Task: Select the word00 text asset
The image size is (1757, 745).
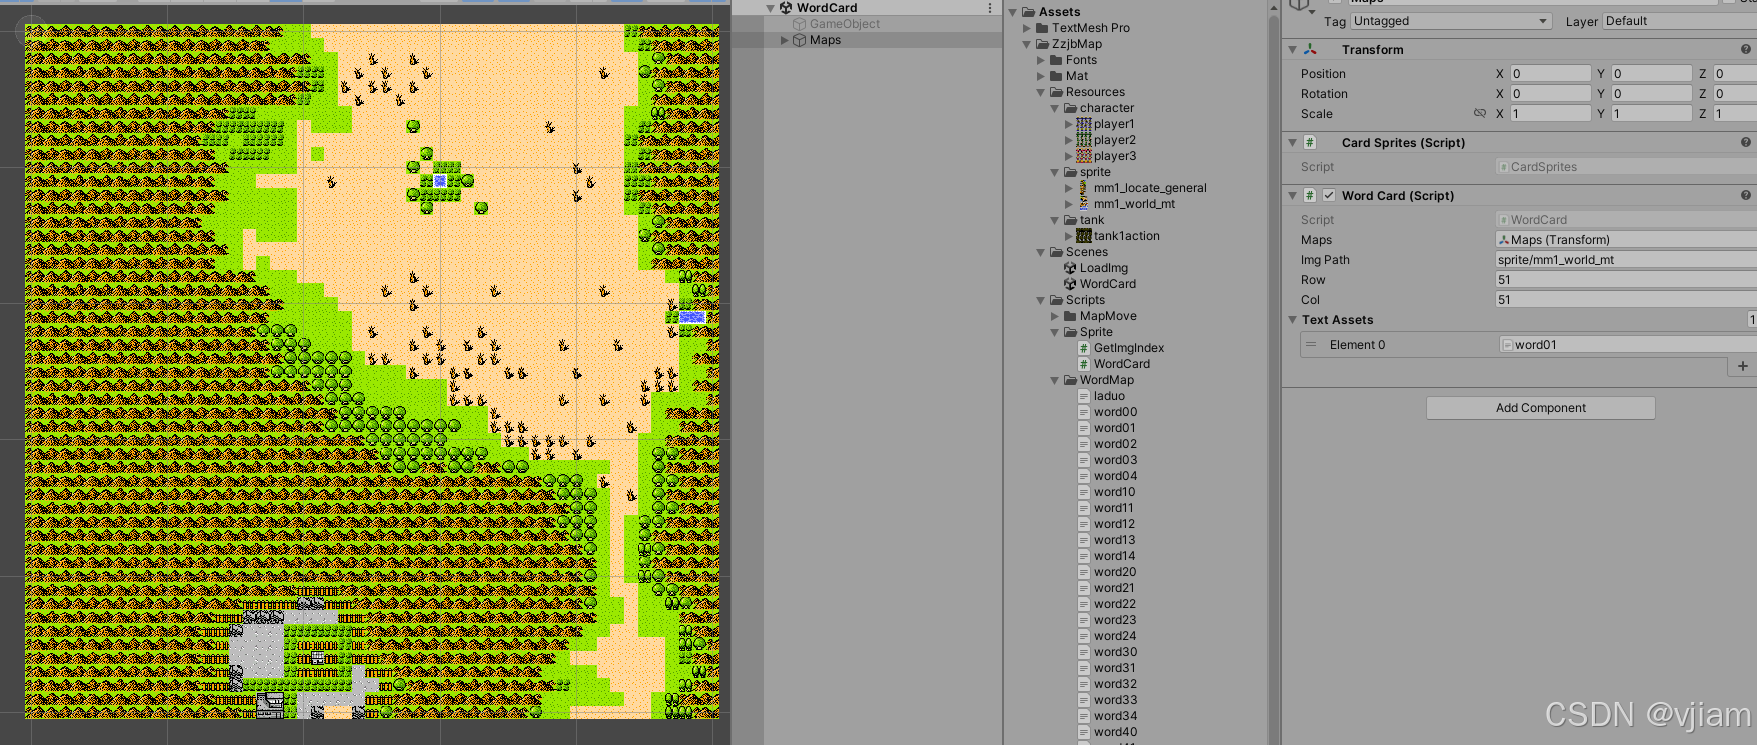Action: (x=1108, y=412)
